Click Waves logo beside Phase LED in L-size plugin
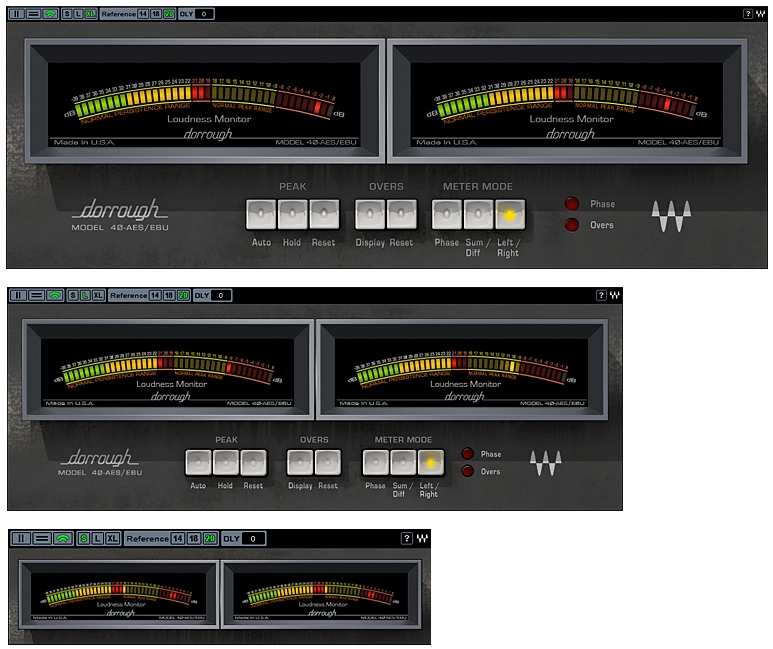This screenshot has height=649, width=773. coord(545,463)
